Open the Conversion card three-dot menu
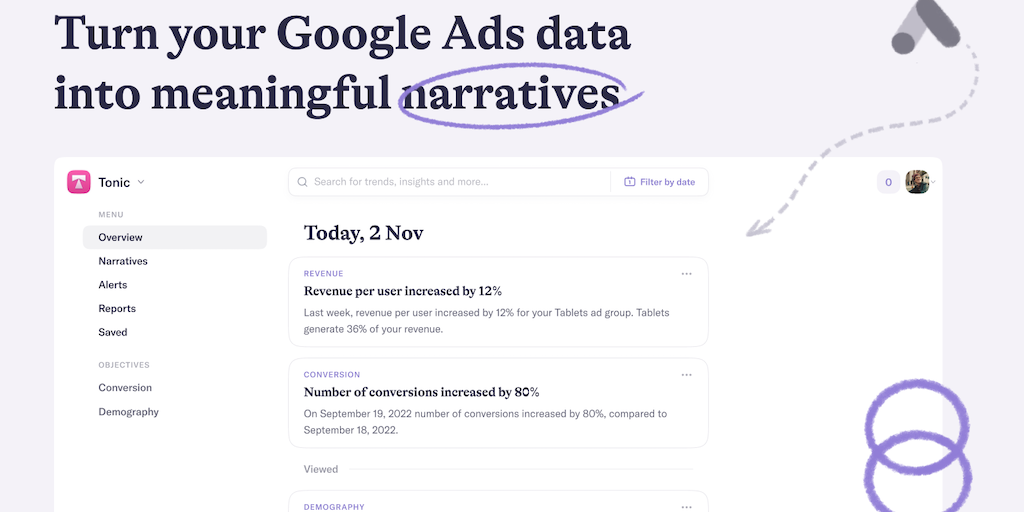This screenshot has width=1024, height=512. pyautogui.click(x=686, y=375)
